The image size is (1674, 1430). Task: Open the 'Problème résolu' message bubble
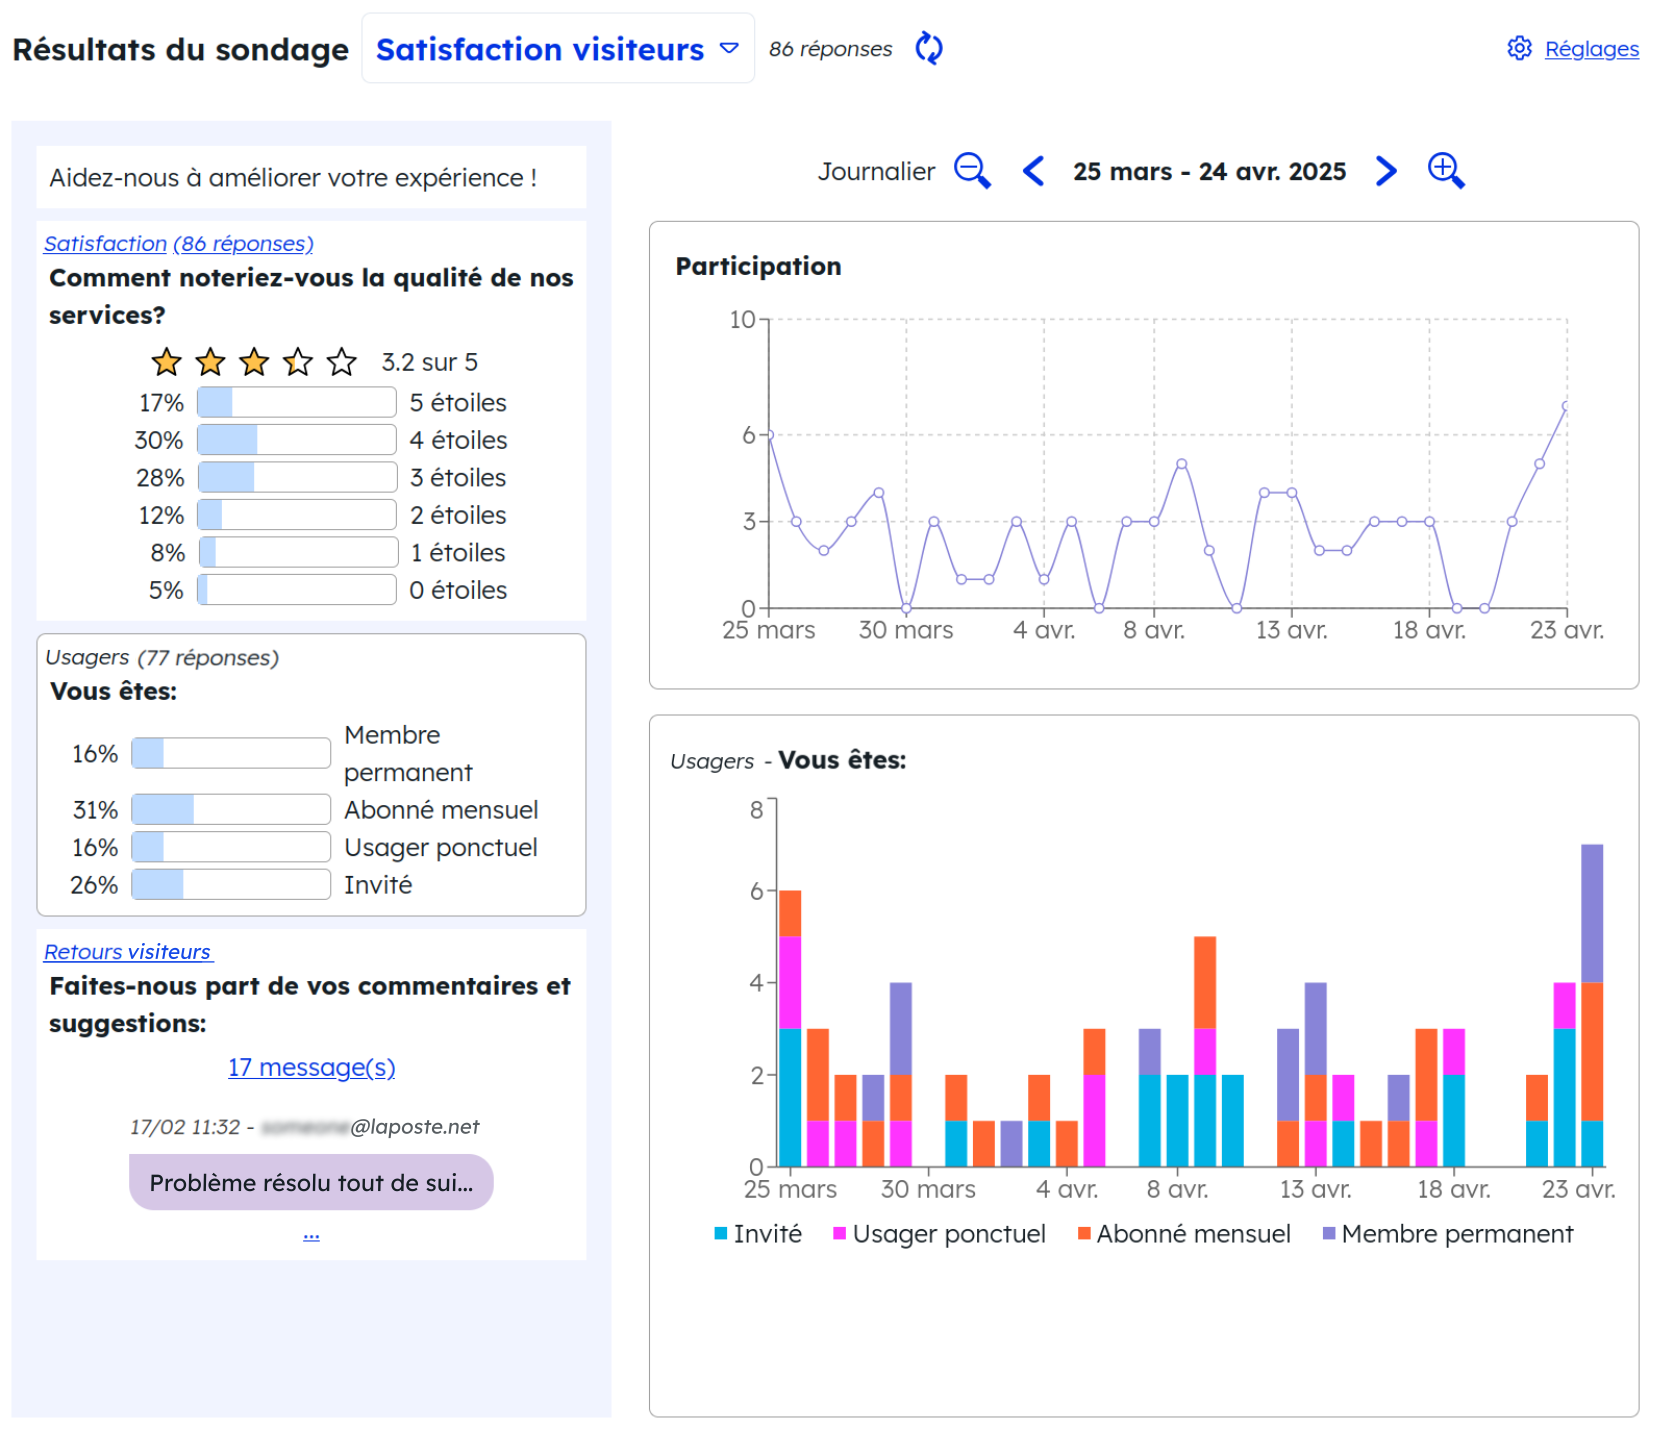[311, 1183]
